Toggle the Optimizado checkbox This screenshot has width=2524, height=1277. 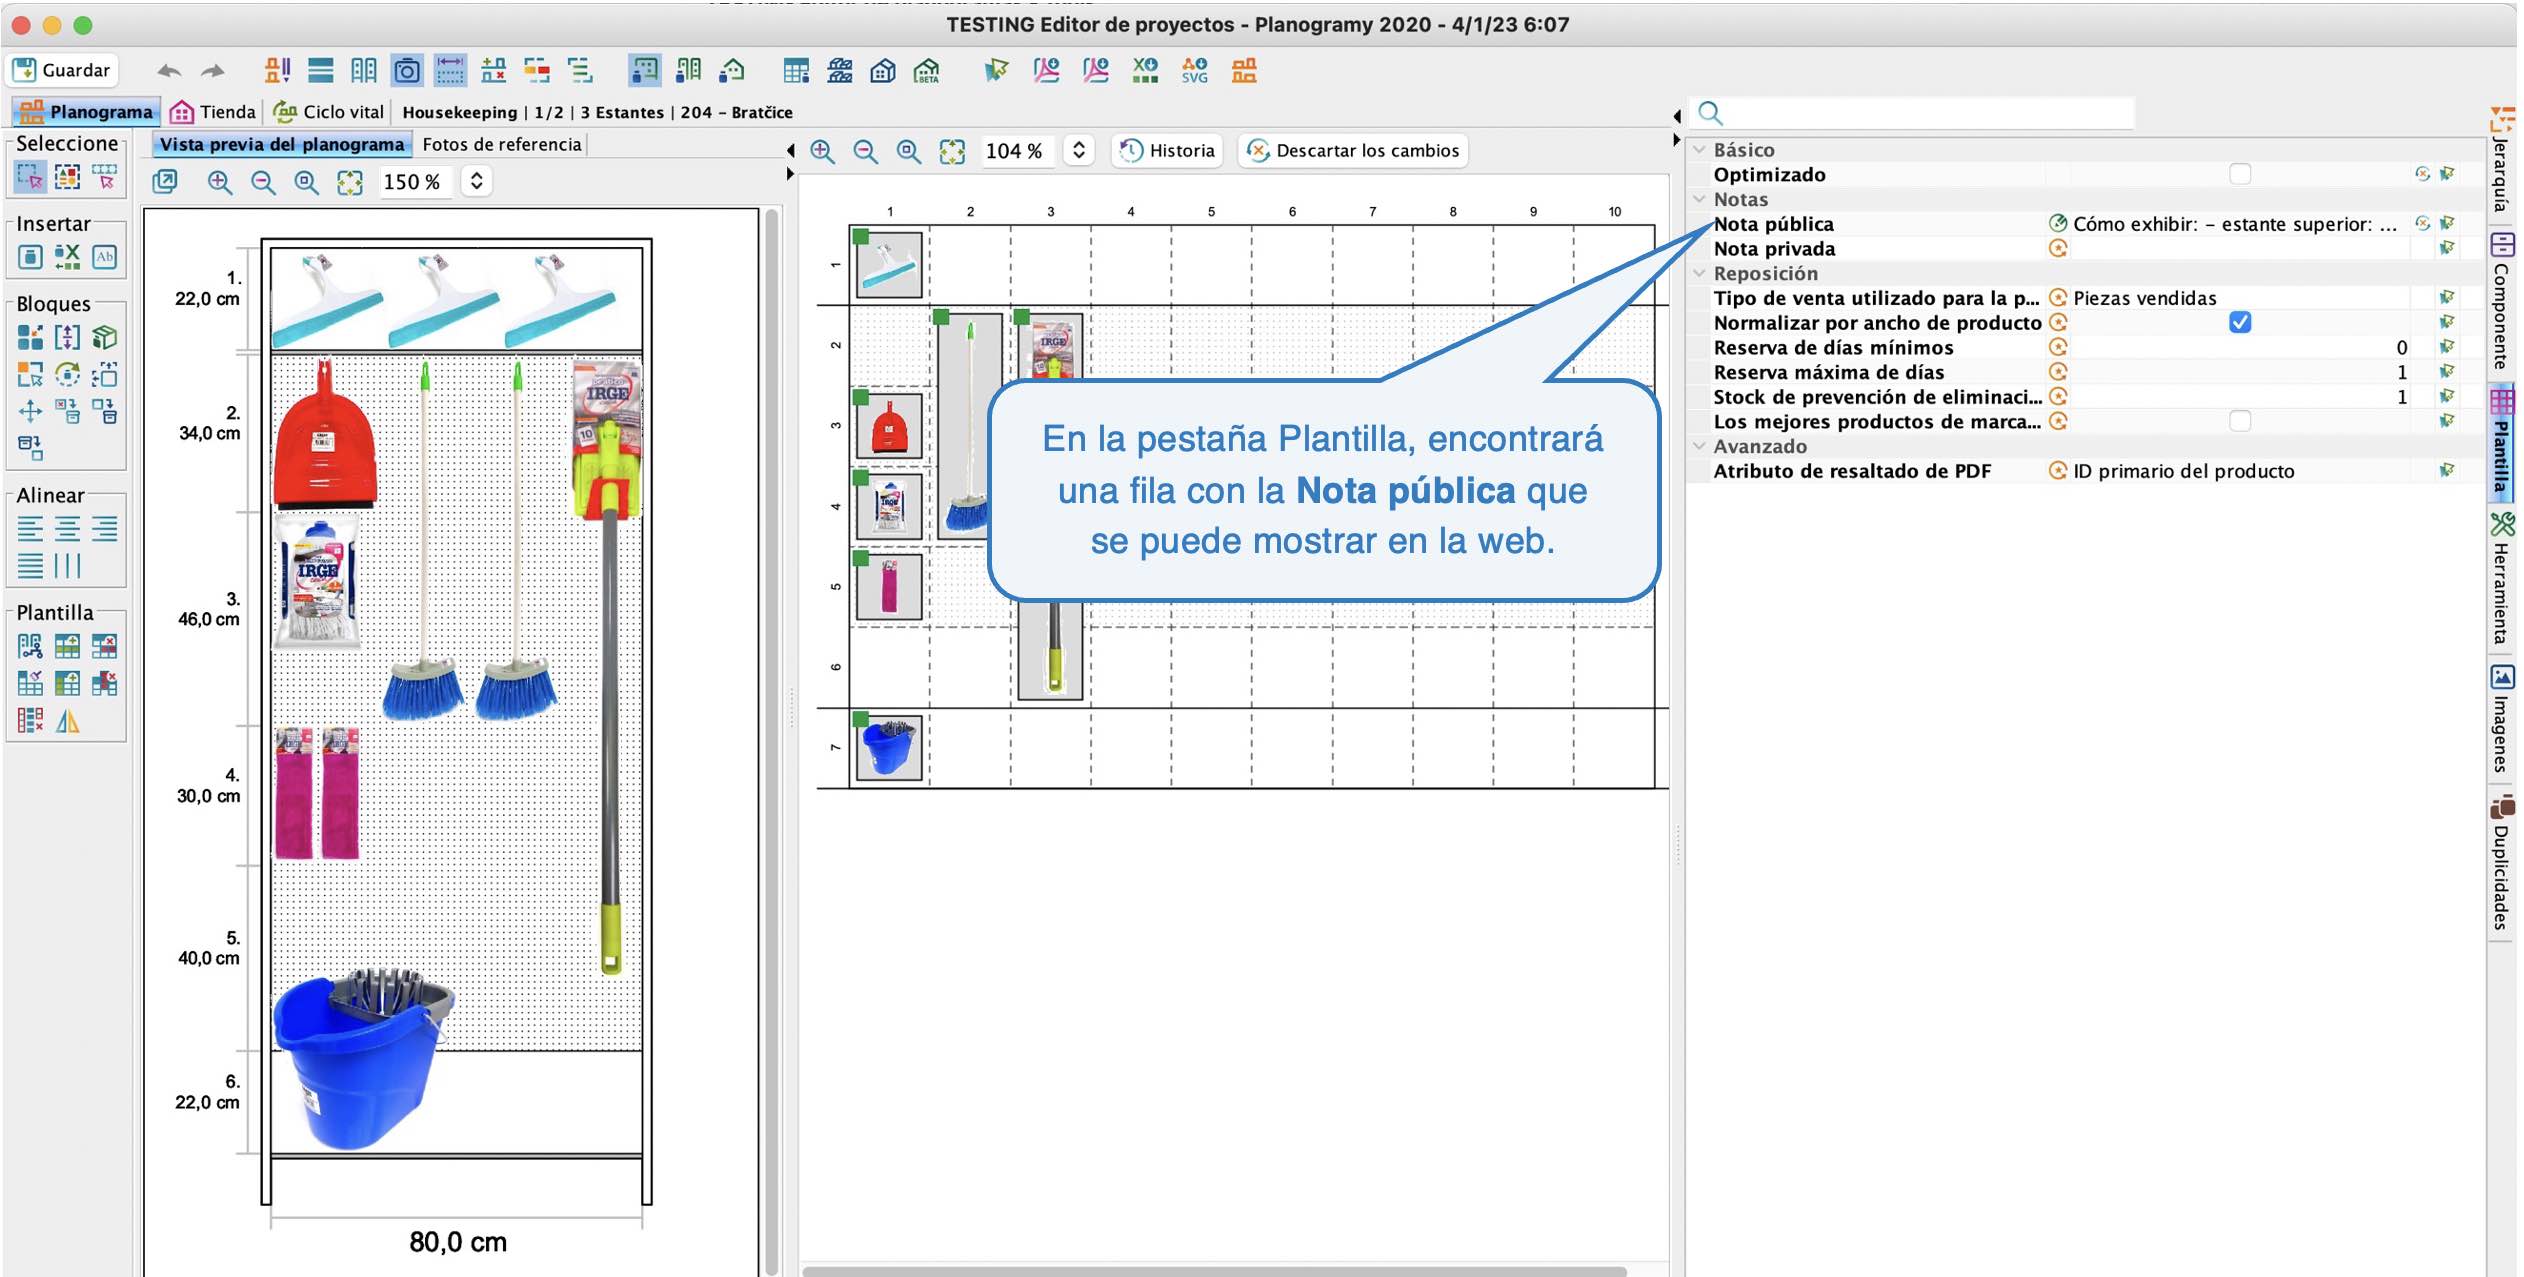click(x=2240, y=174)
